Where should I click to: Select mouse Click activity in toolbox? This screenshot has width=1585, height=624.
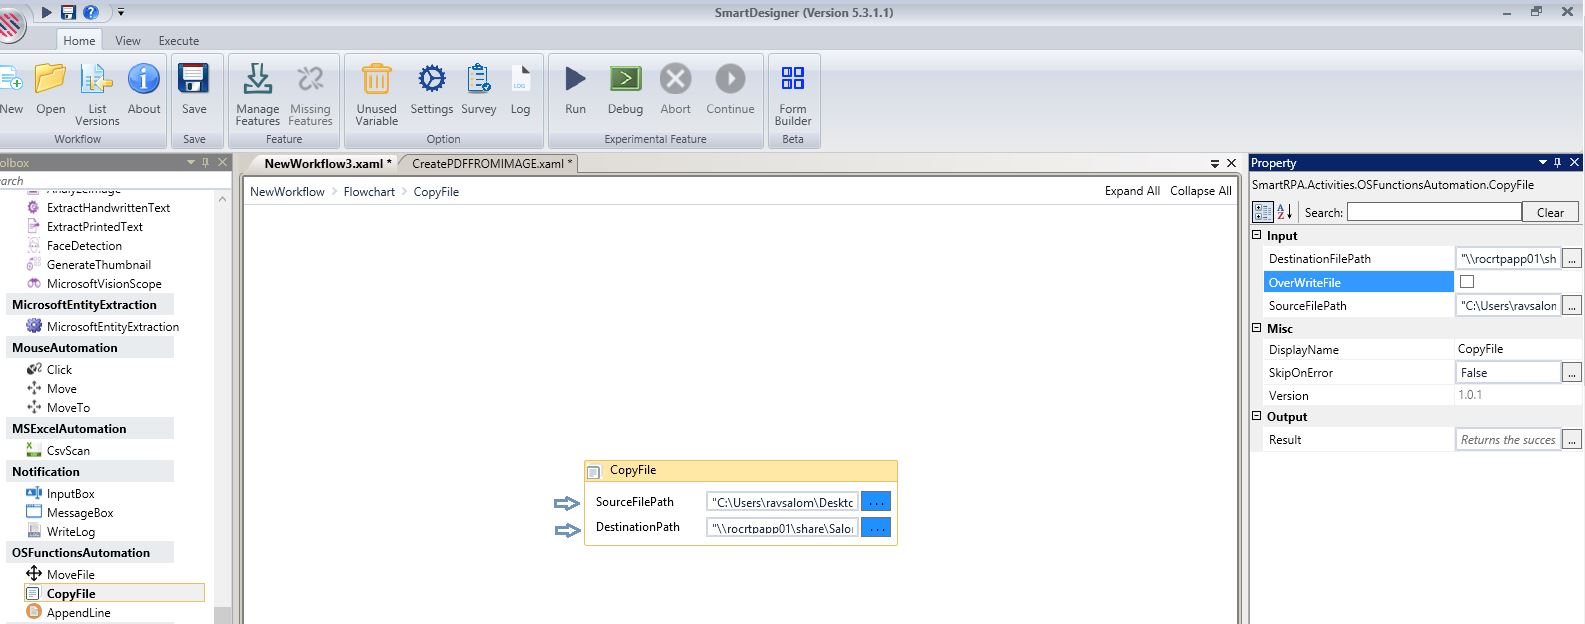click(59, 369)
